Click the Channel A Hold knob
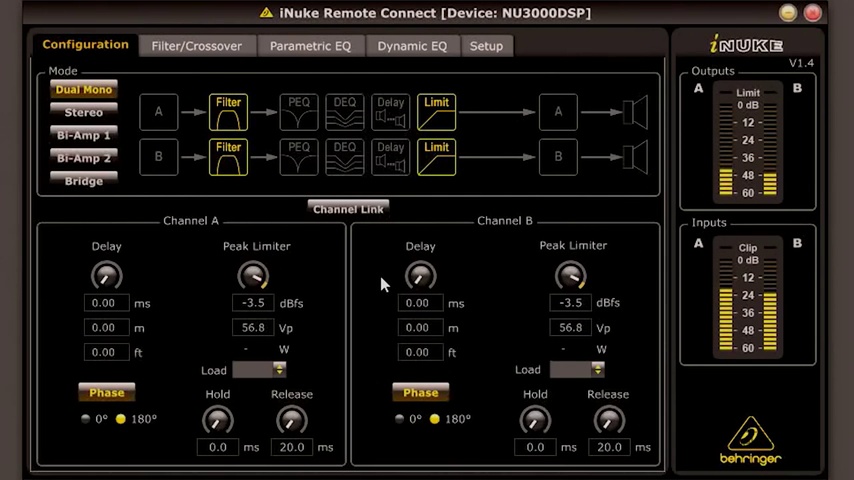Screen dimensions: 854x480 218,421
